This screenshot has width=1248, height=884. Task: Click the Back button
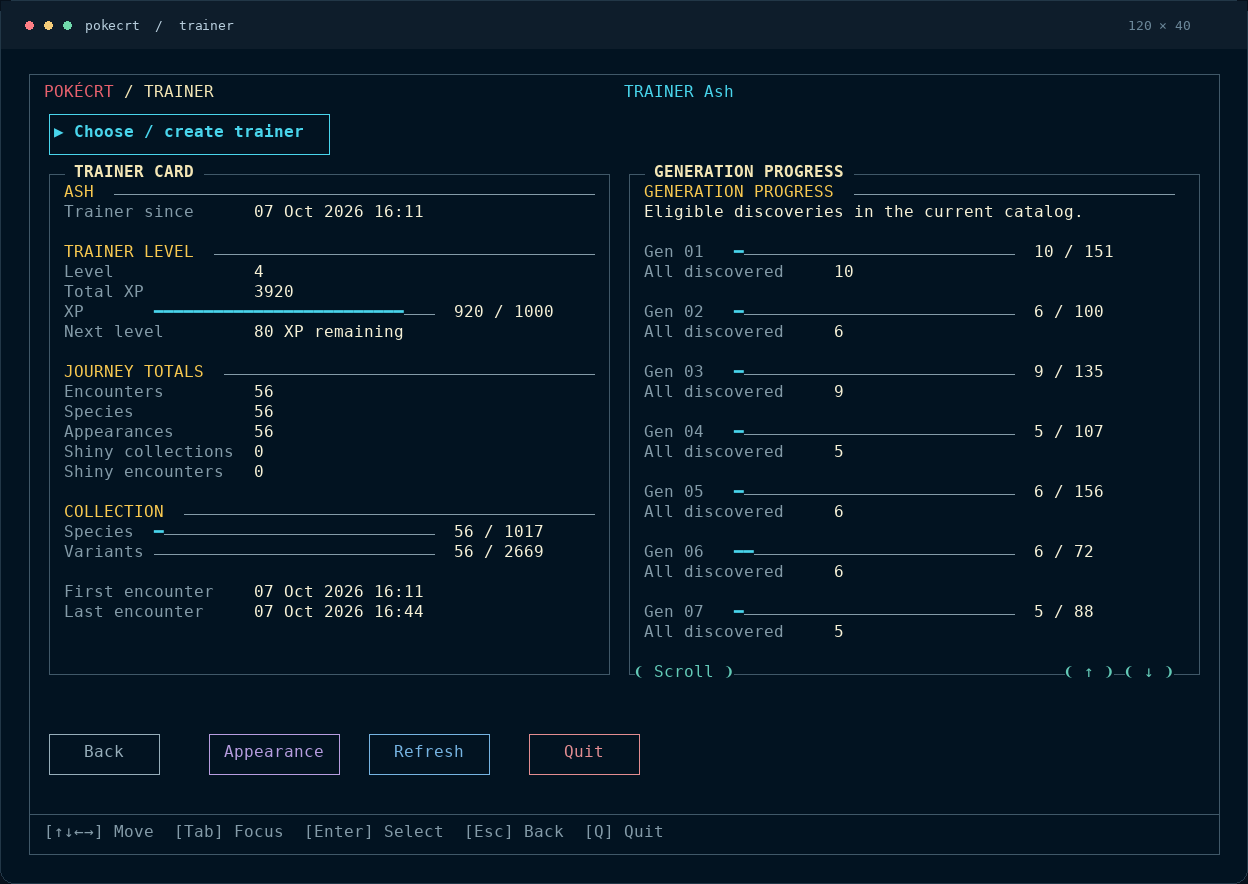tap(104, 754)
